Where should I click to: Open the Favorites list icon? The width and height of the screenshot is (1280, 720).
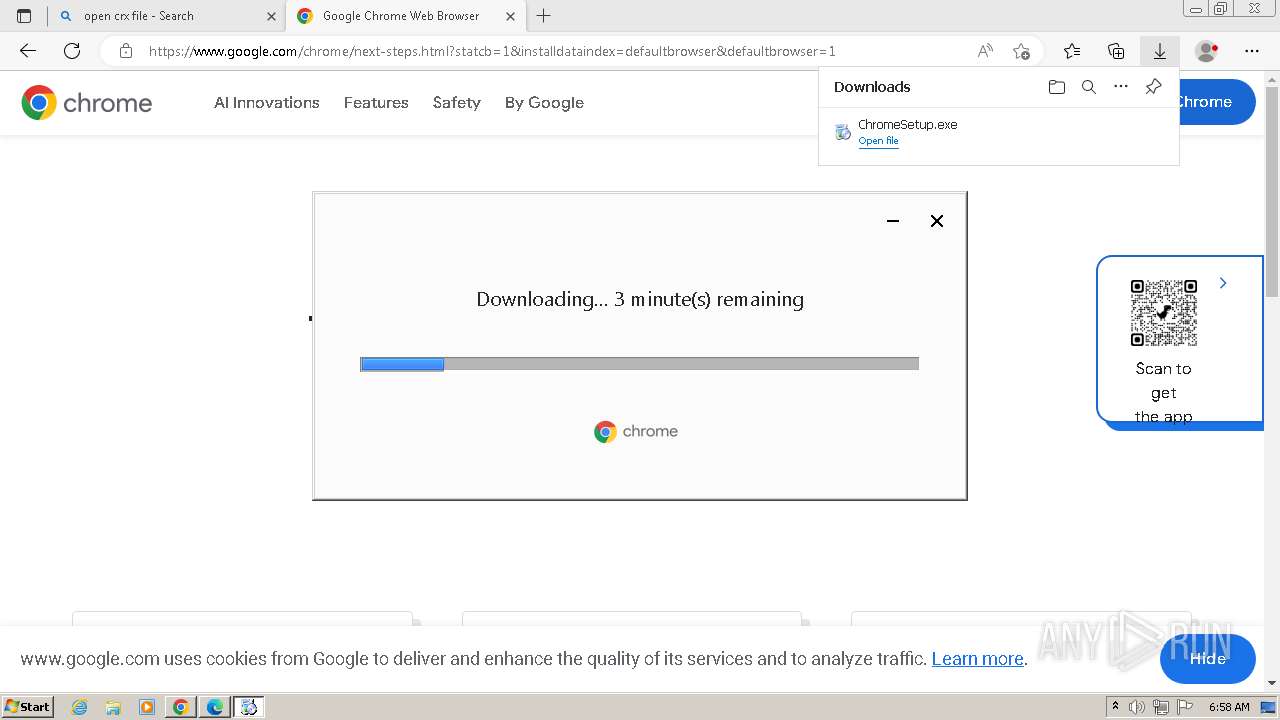pyautogui.click(x=1072, y=51)
